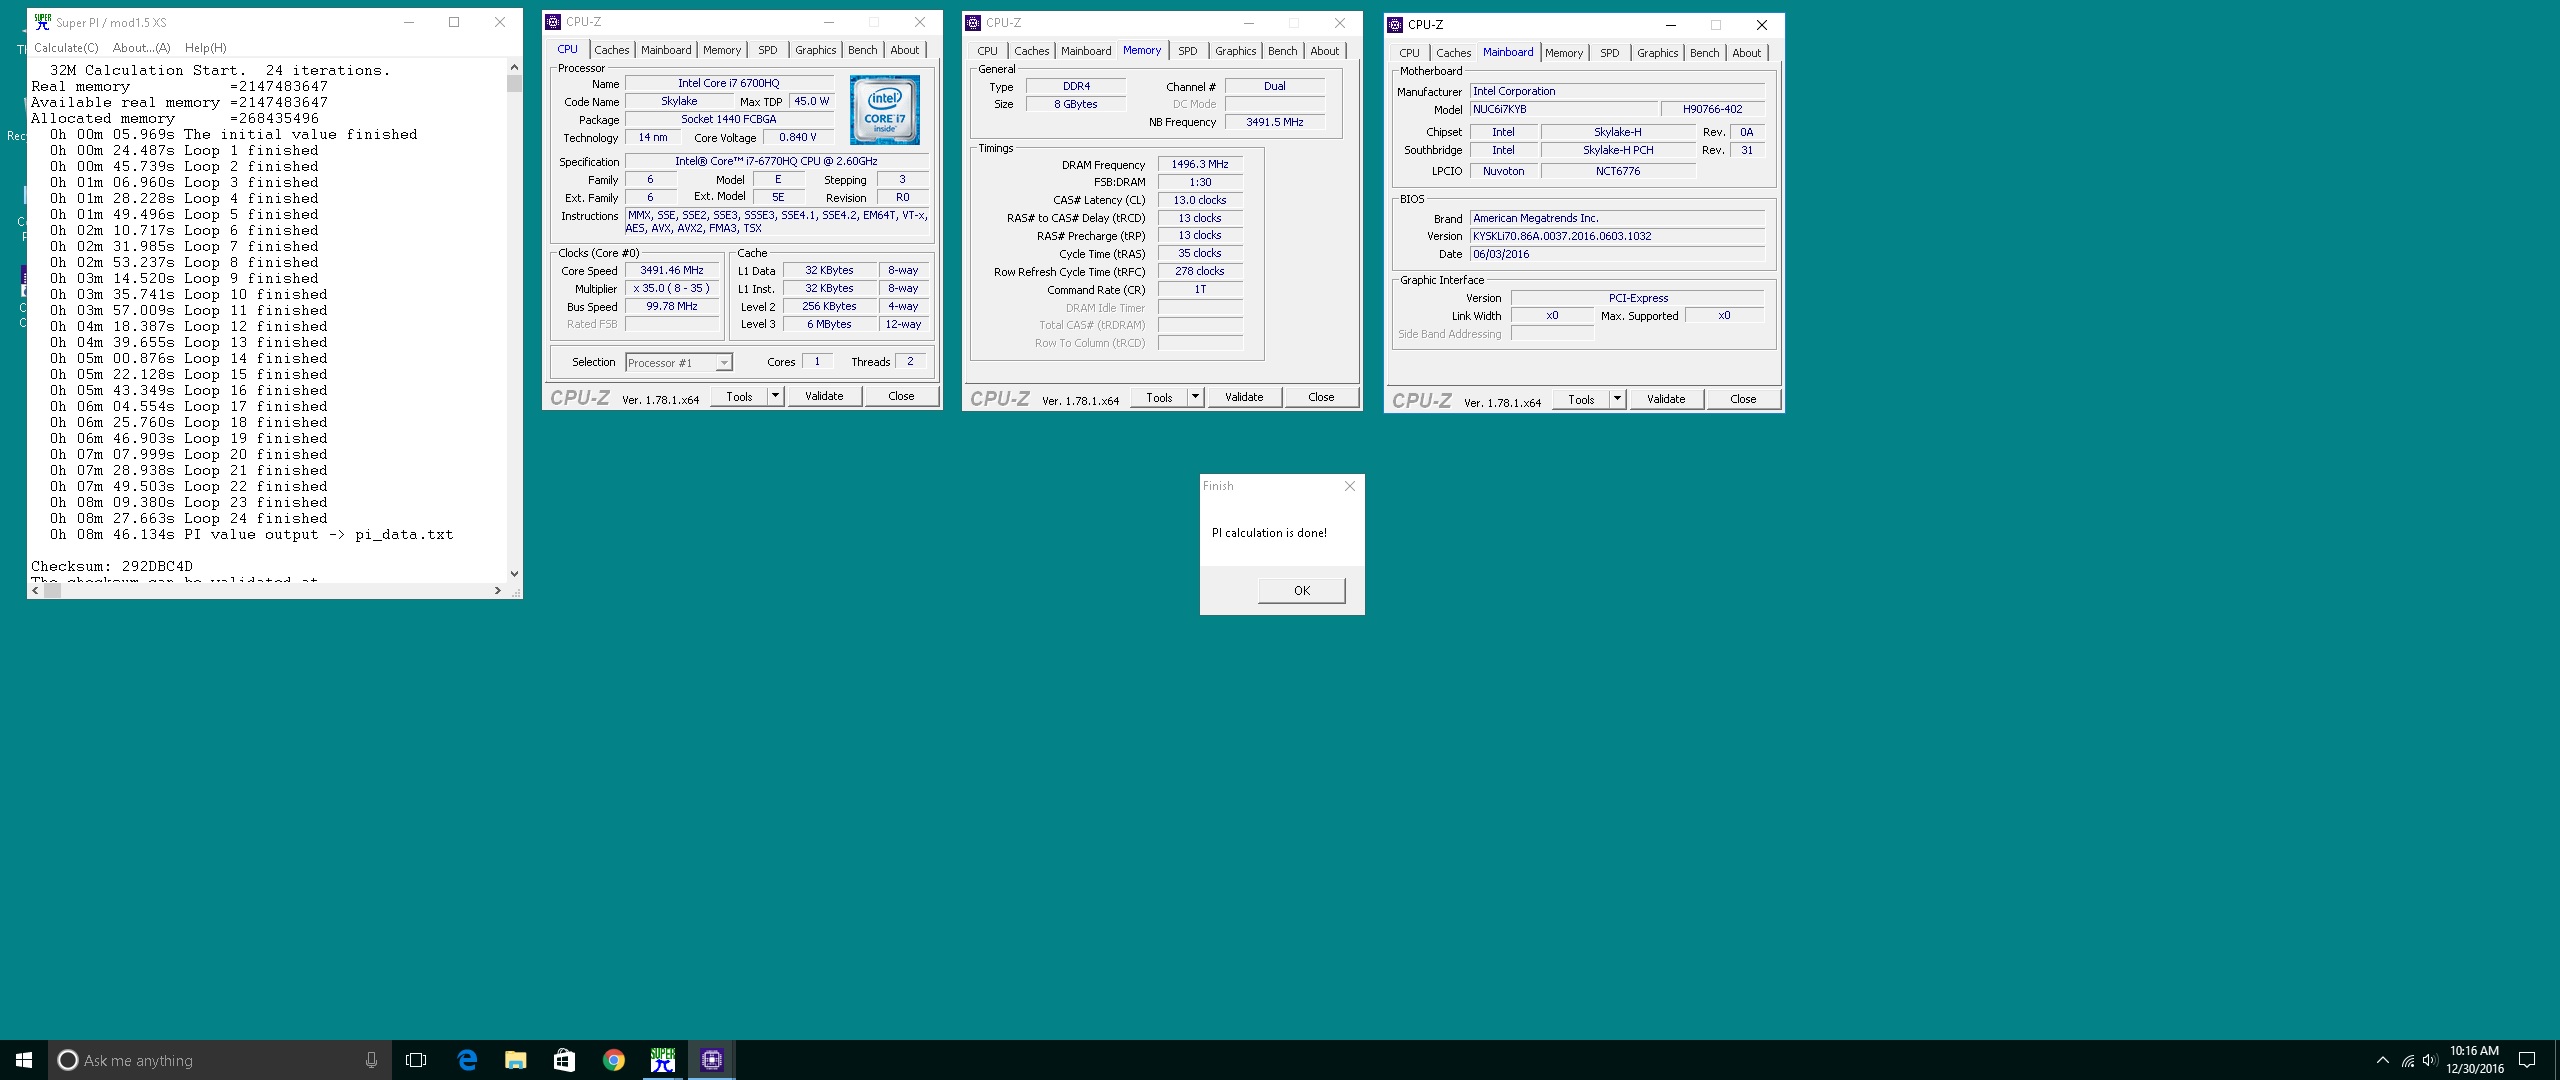Image resolution: width=2560 pixels, height=1080 pixels.
Task: Select Bench tab in first CPU-Z window
Action: [862, 50]
